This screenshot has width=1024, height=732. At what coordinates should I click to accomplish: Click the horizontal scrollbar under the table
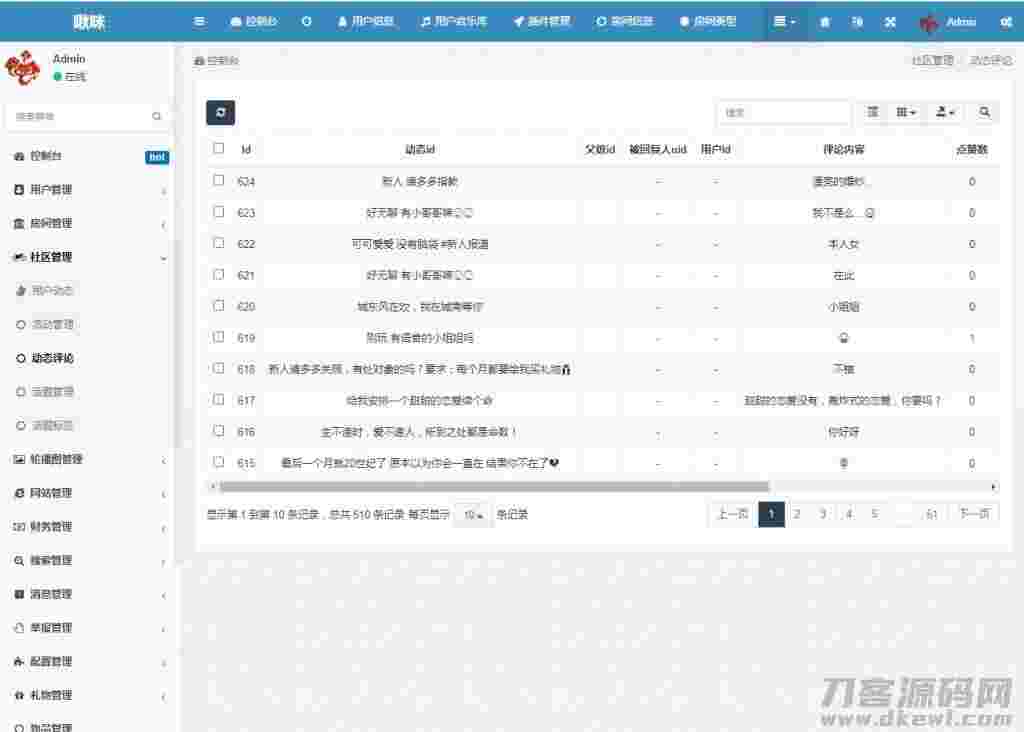coord(494,486)
